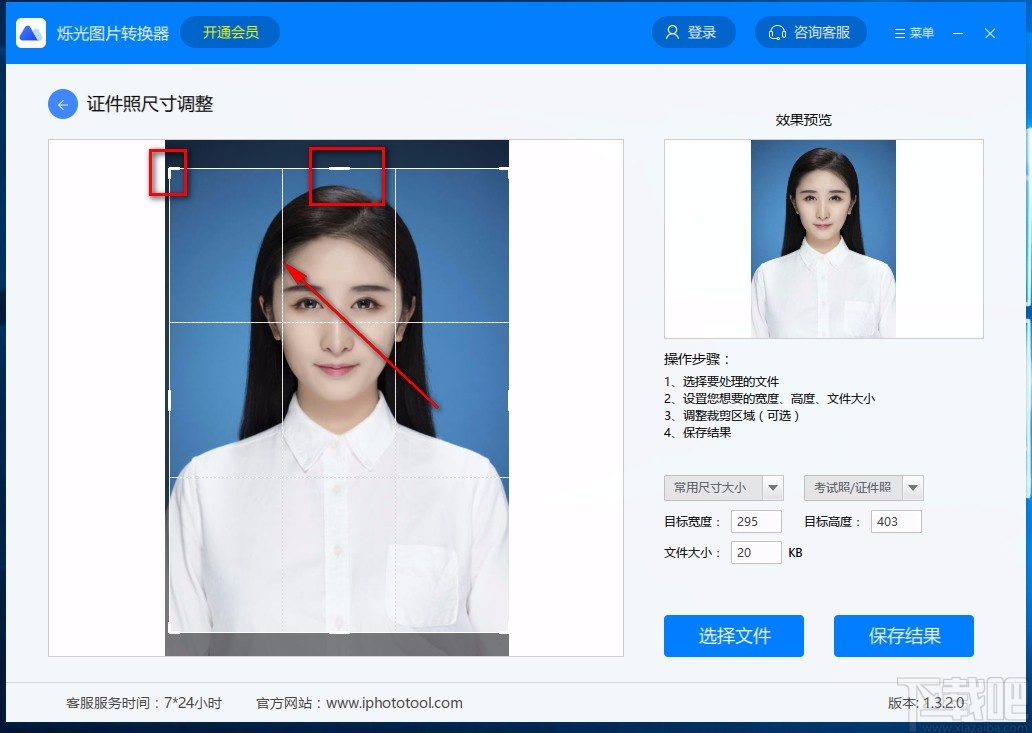Image resolution: width=1032 pixels, height=733 pixels.
Task: Click the 选择文件 file selection button
Action: [734, 635]
